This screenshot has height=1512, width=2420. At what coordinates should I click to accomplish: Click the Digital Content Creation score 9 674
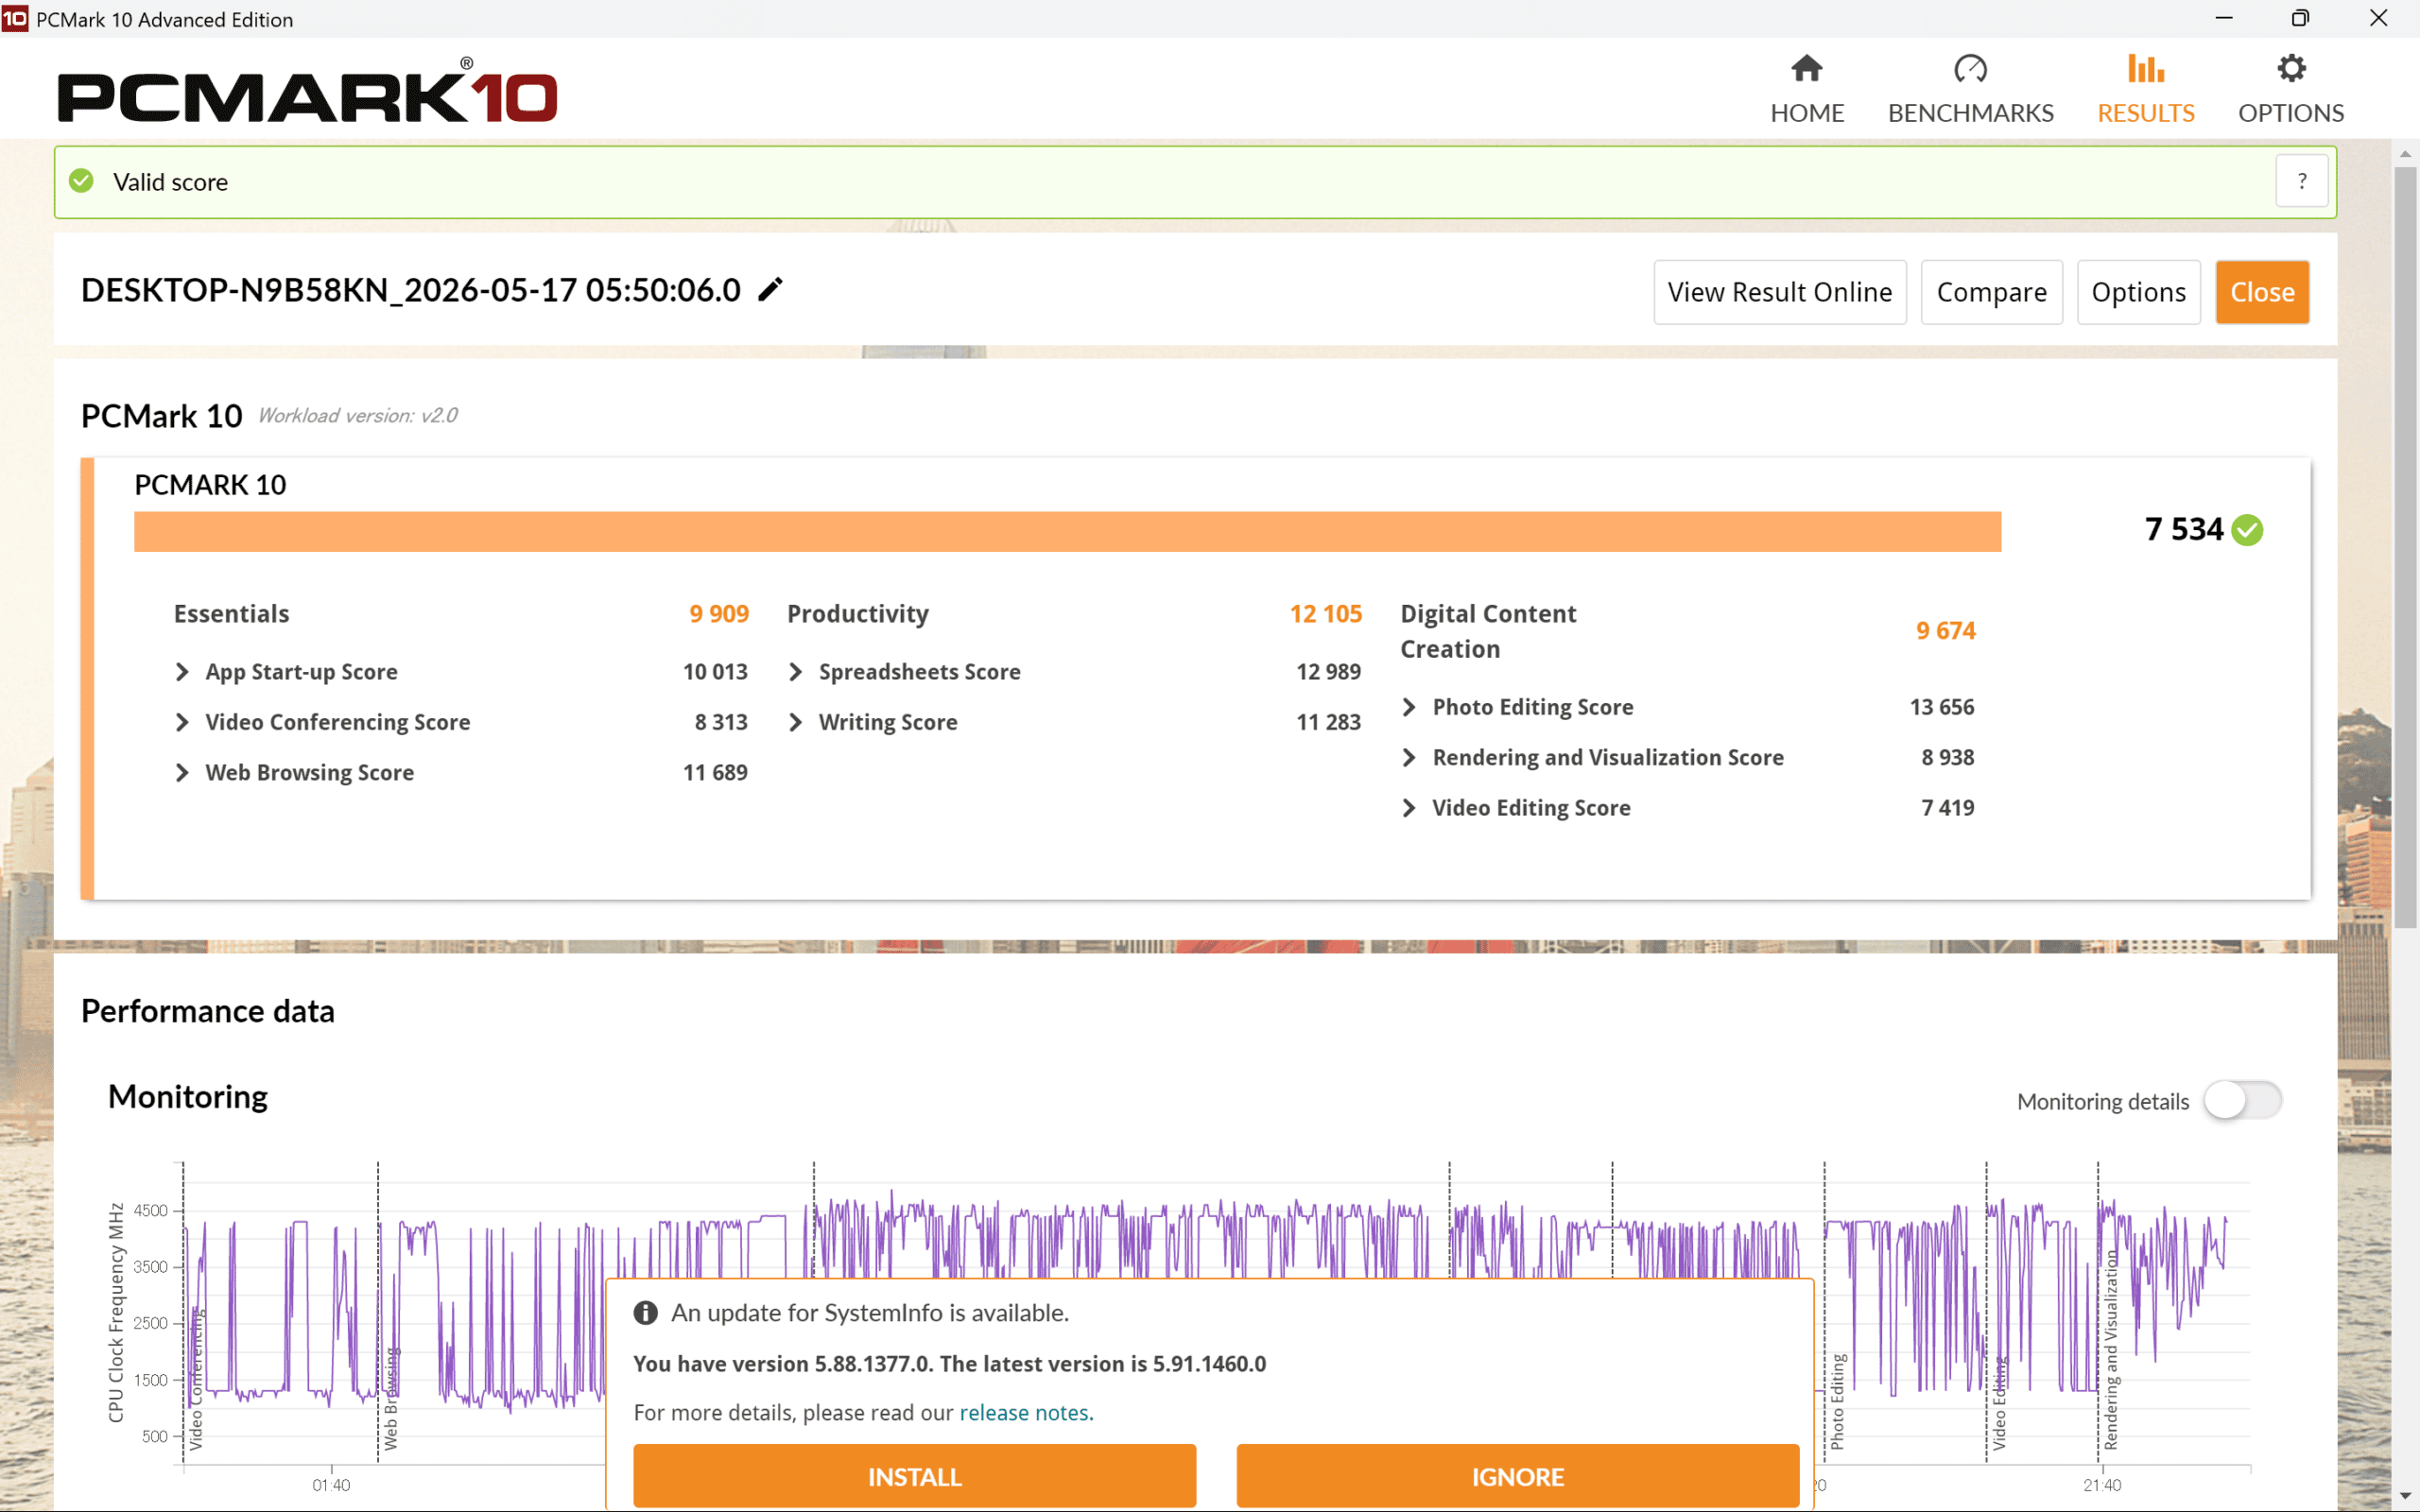pyautogui.click(x=1946, y=631)
